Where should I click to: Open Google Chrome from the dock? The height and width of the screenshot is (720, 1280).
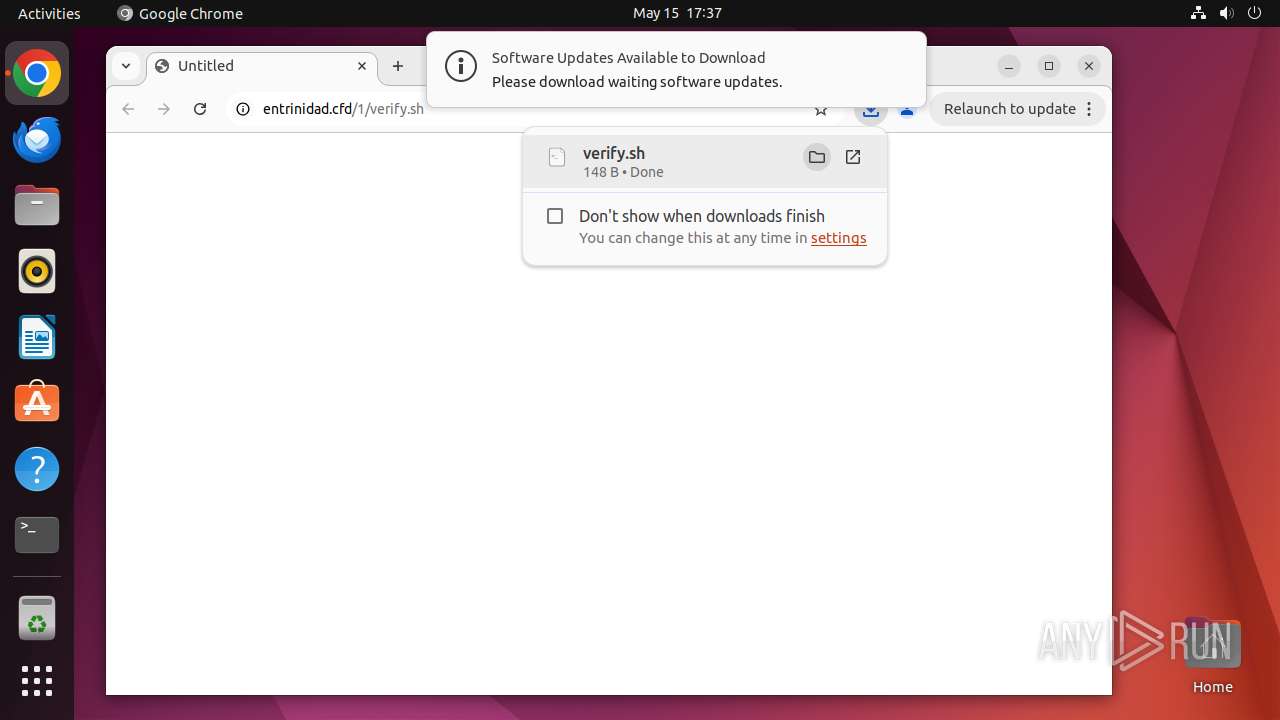[37, 74]
